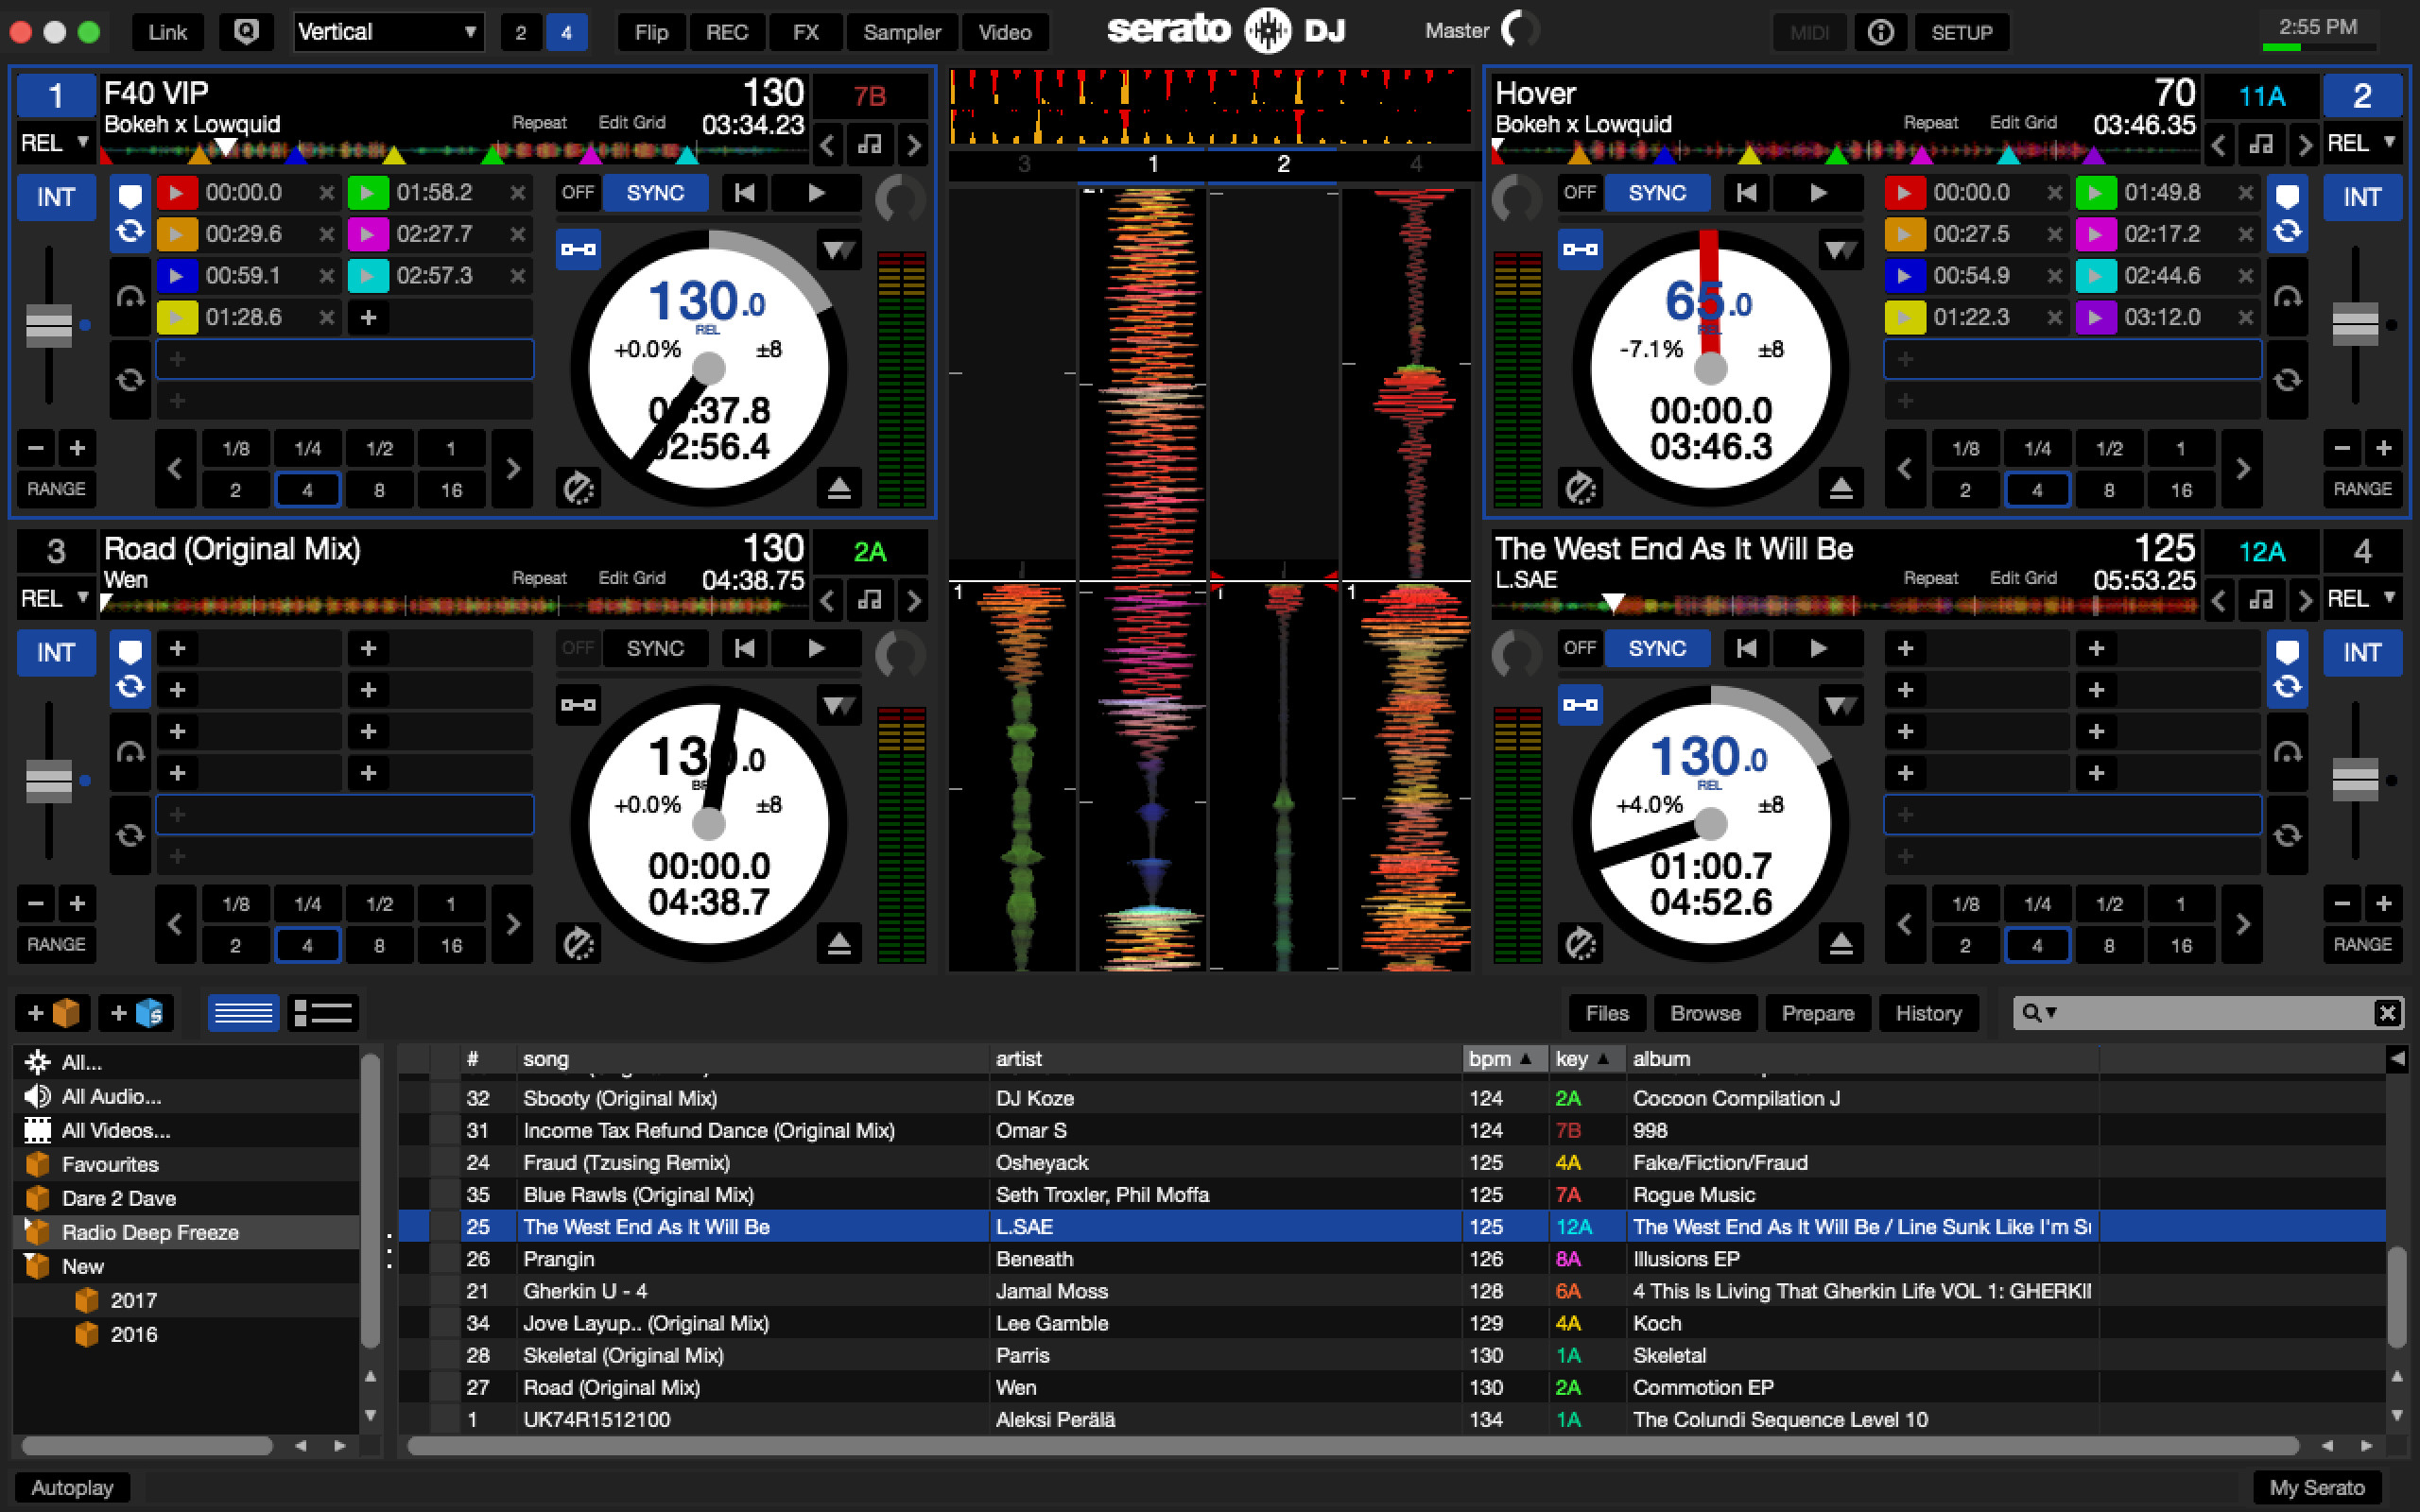Enable headphone cue on Deck 3
The image size is (2420, 1512).
130,751
